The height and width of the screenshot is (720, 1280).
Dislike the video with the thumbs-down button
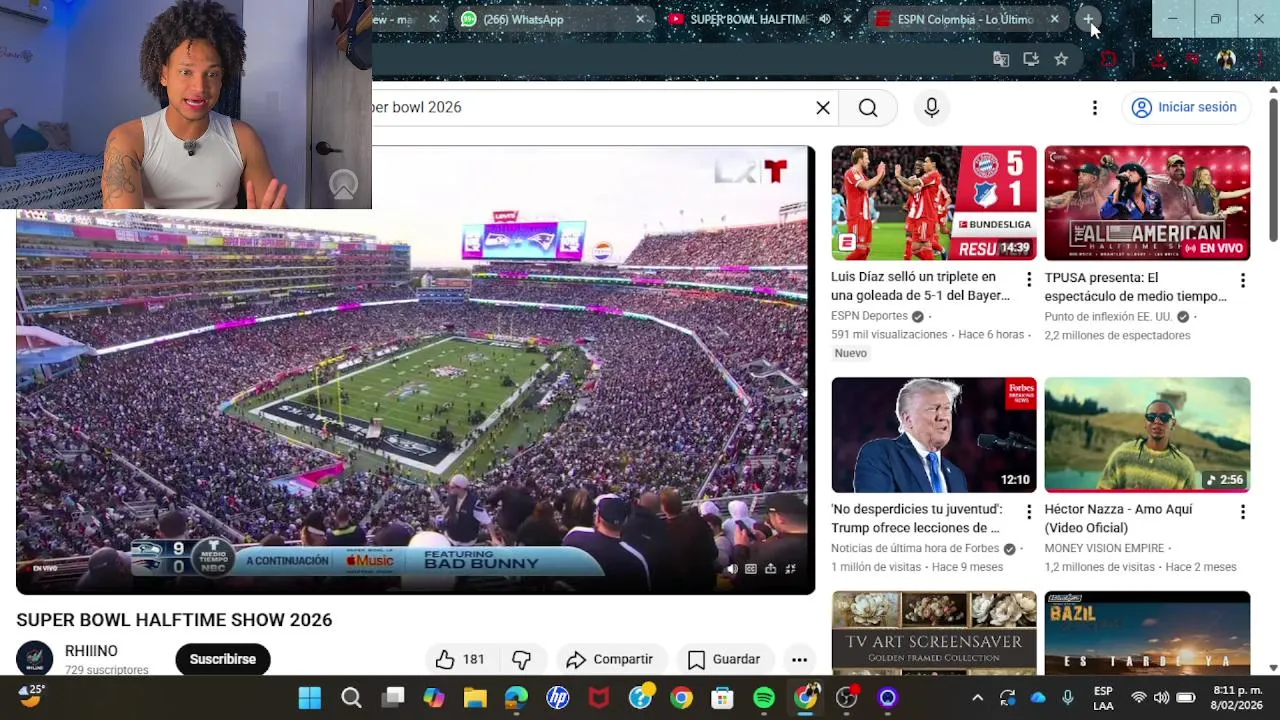[x=522, y=659]
